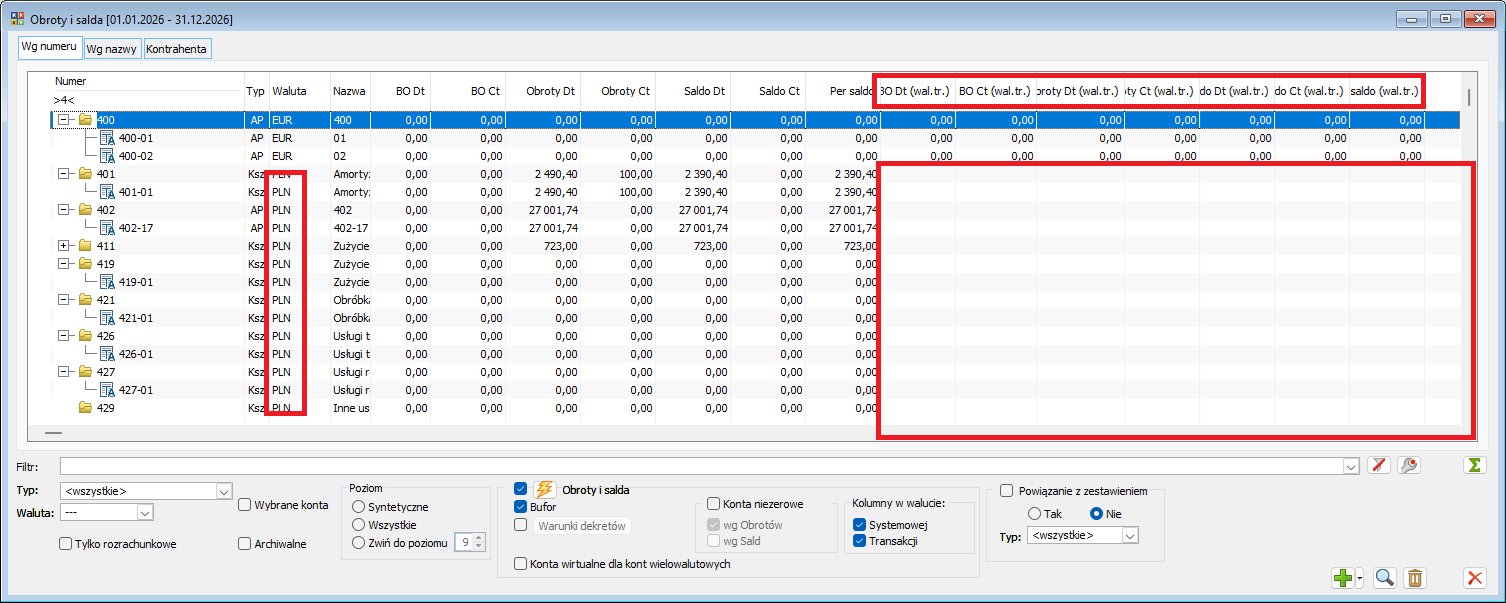Toggle the Bufor checkbox
Viewport: 1506px width, 603px height.
[x=520, y=507]
